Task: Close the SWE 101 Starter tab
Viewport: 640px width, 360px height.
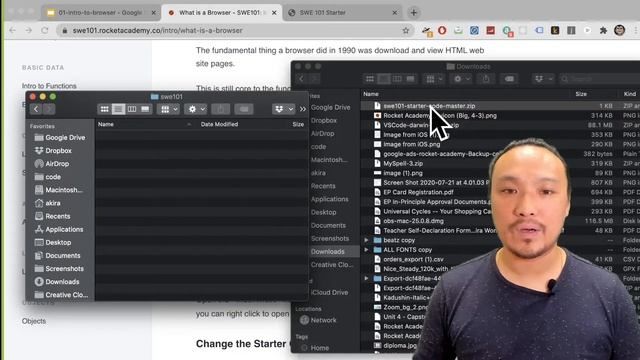Action: coord(394,13)
